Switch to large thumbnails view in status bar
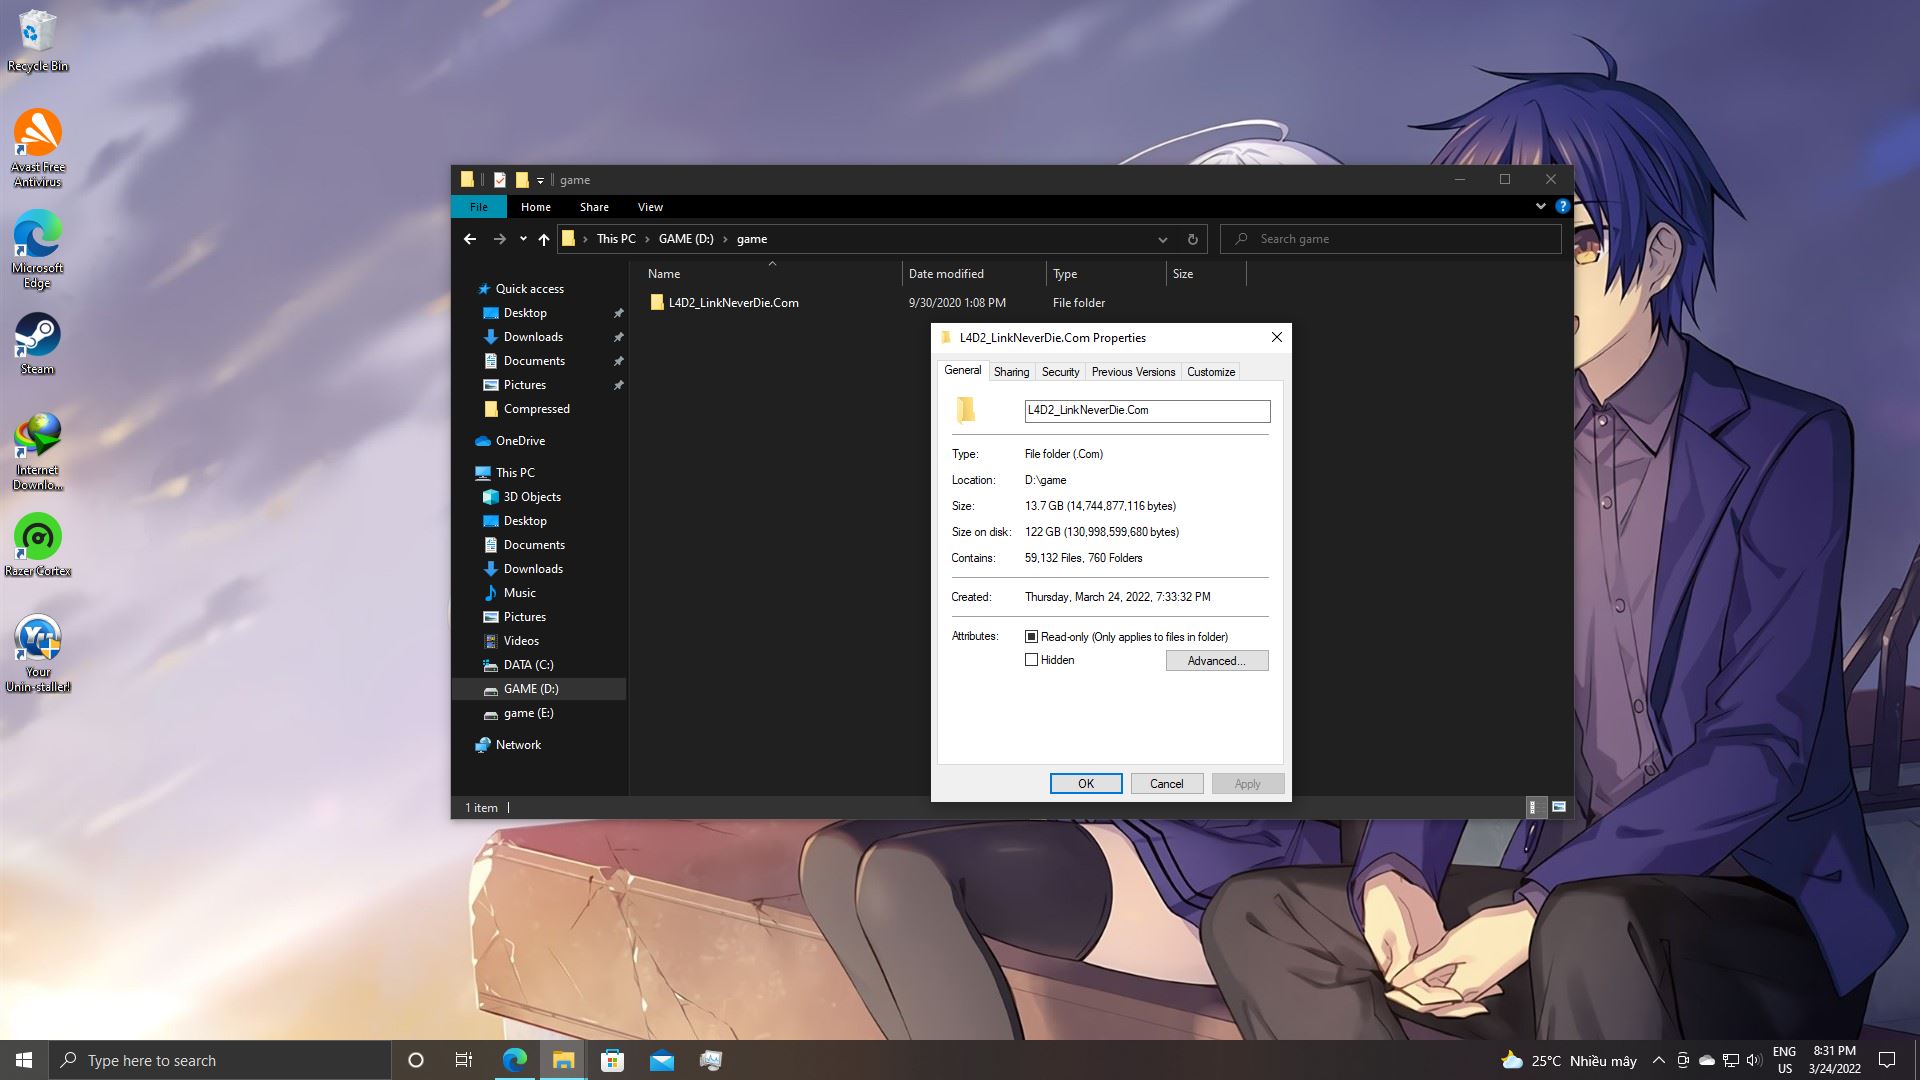 (x=1557, y=807)
